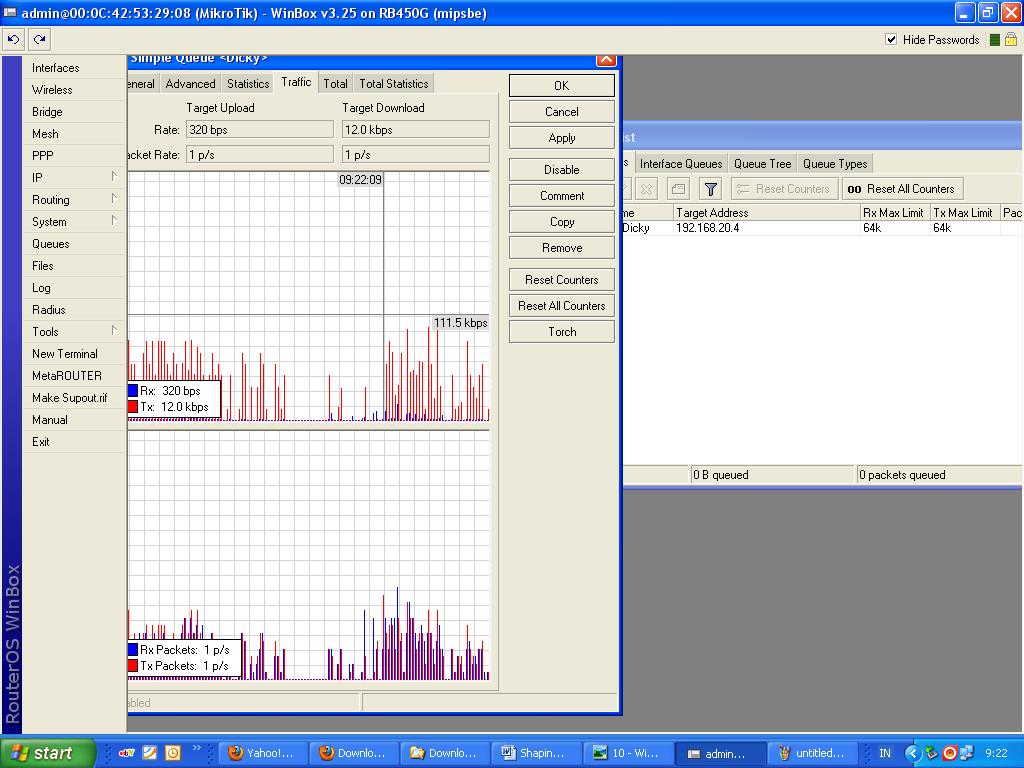Screen dimensions: 1024x768
Task: Expand the IP submenu
Action: (x=73, y=178)
